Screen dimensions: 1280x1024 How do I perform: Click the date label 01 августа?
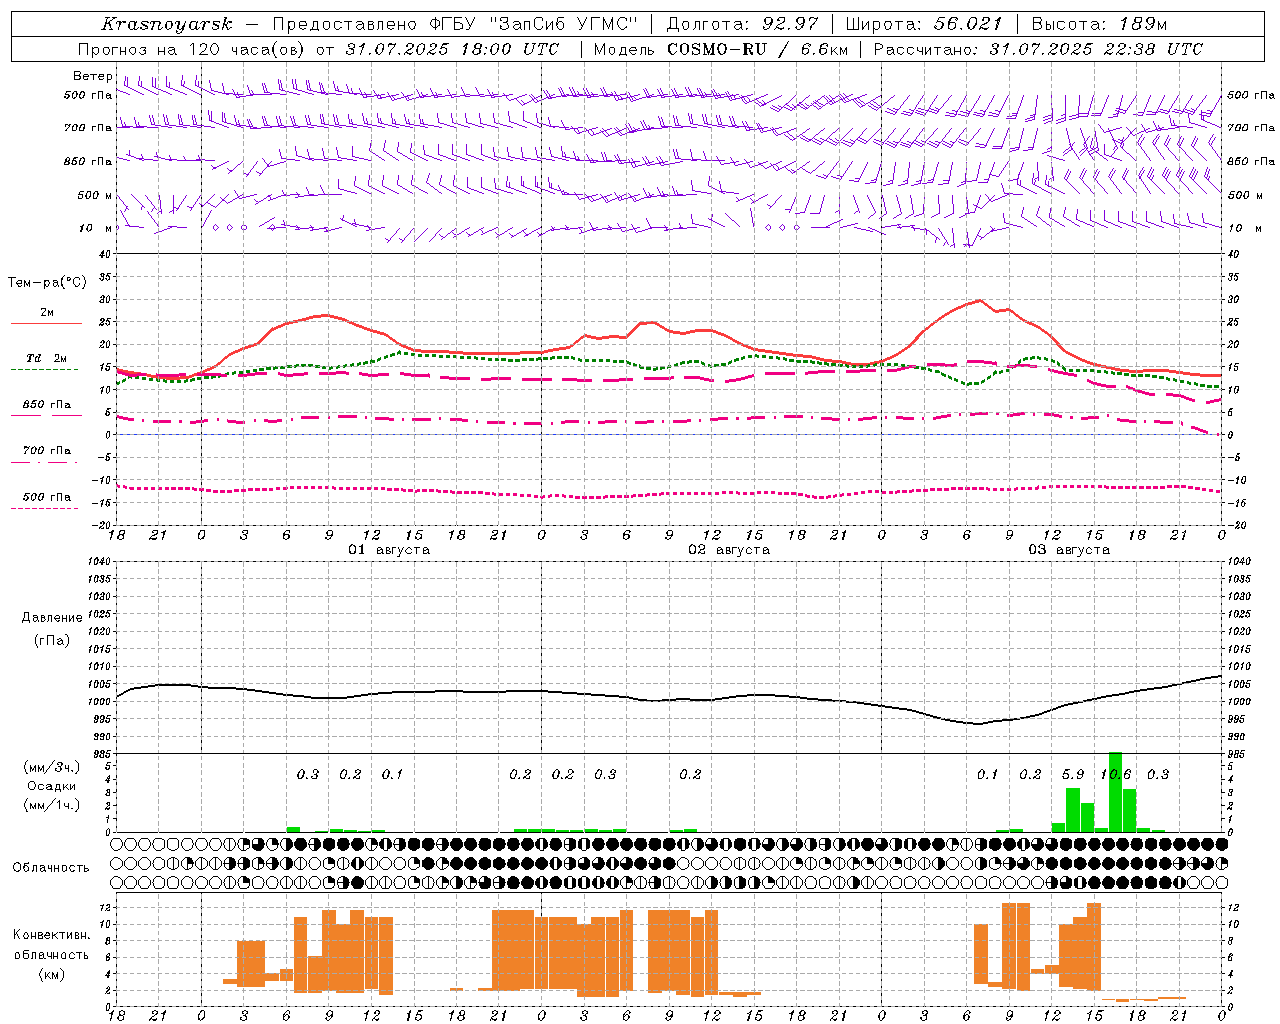pos(389,550)
